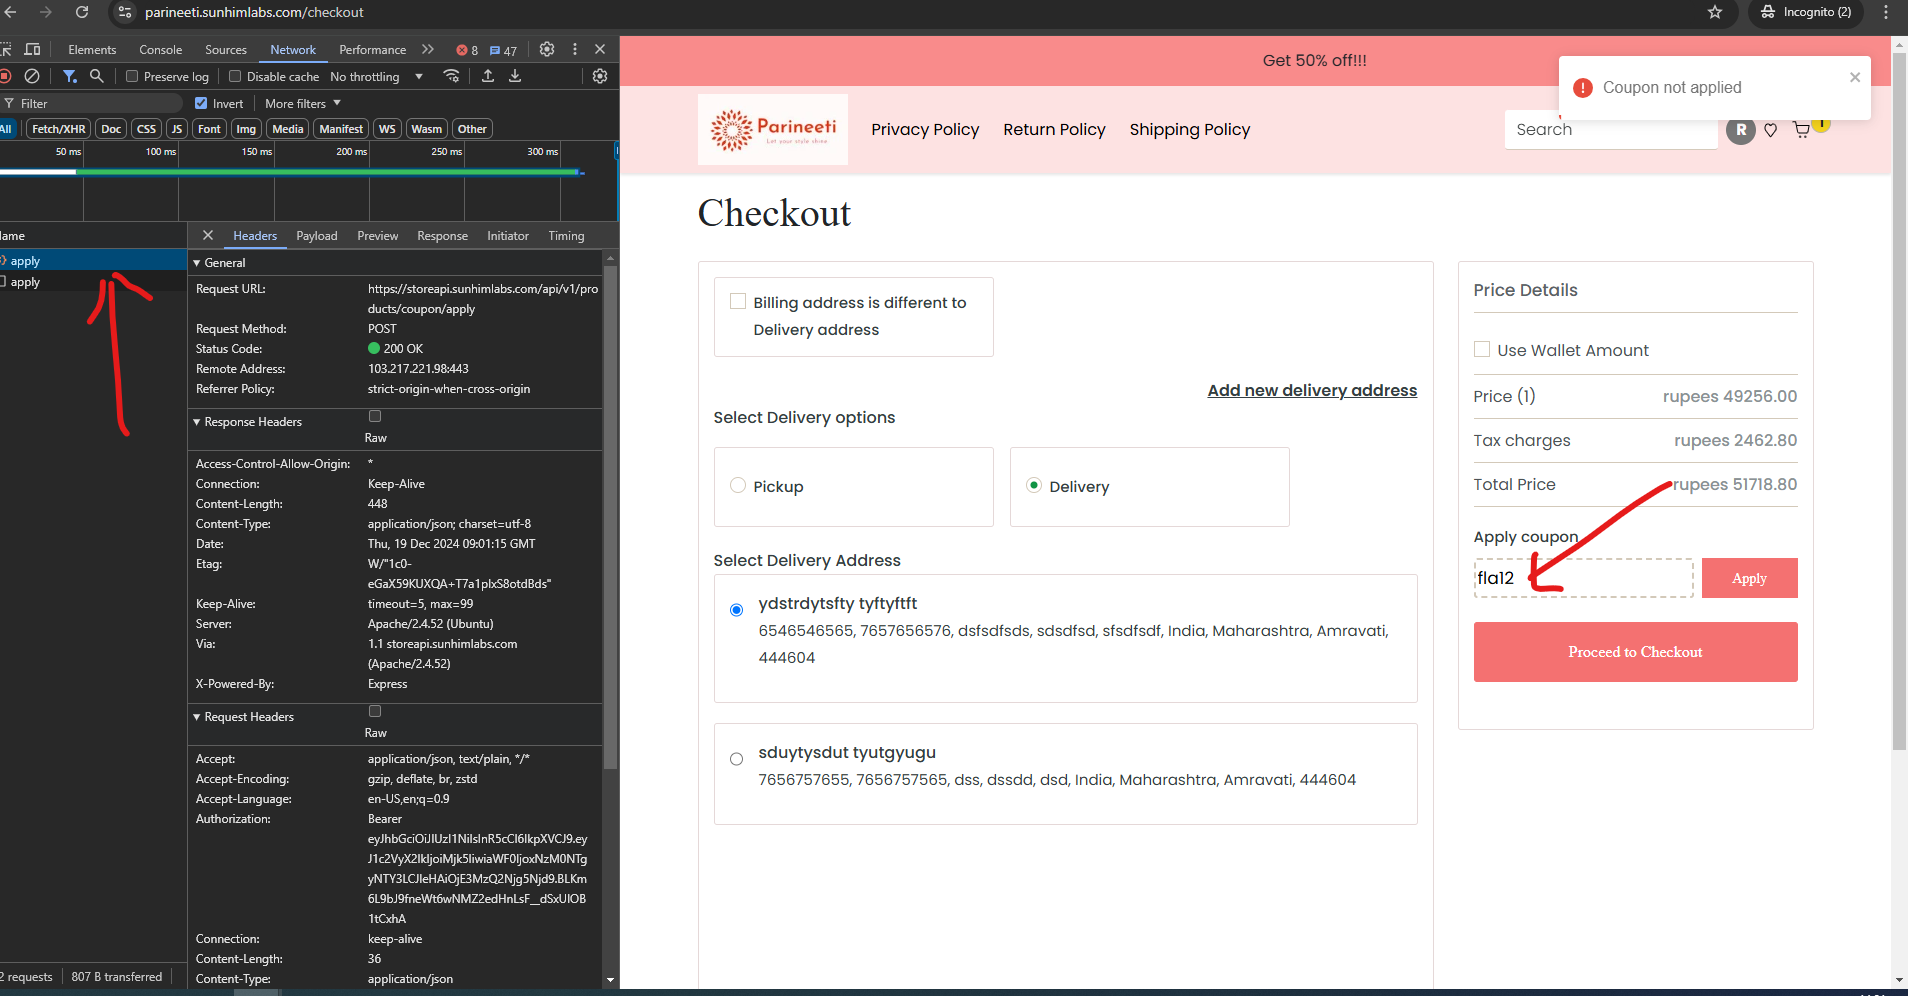This screenshot has width=1908, height=996.
Task: Toggle Raw checkbox for Response Headers
Action: tap(375, 416)
